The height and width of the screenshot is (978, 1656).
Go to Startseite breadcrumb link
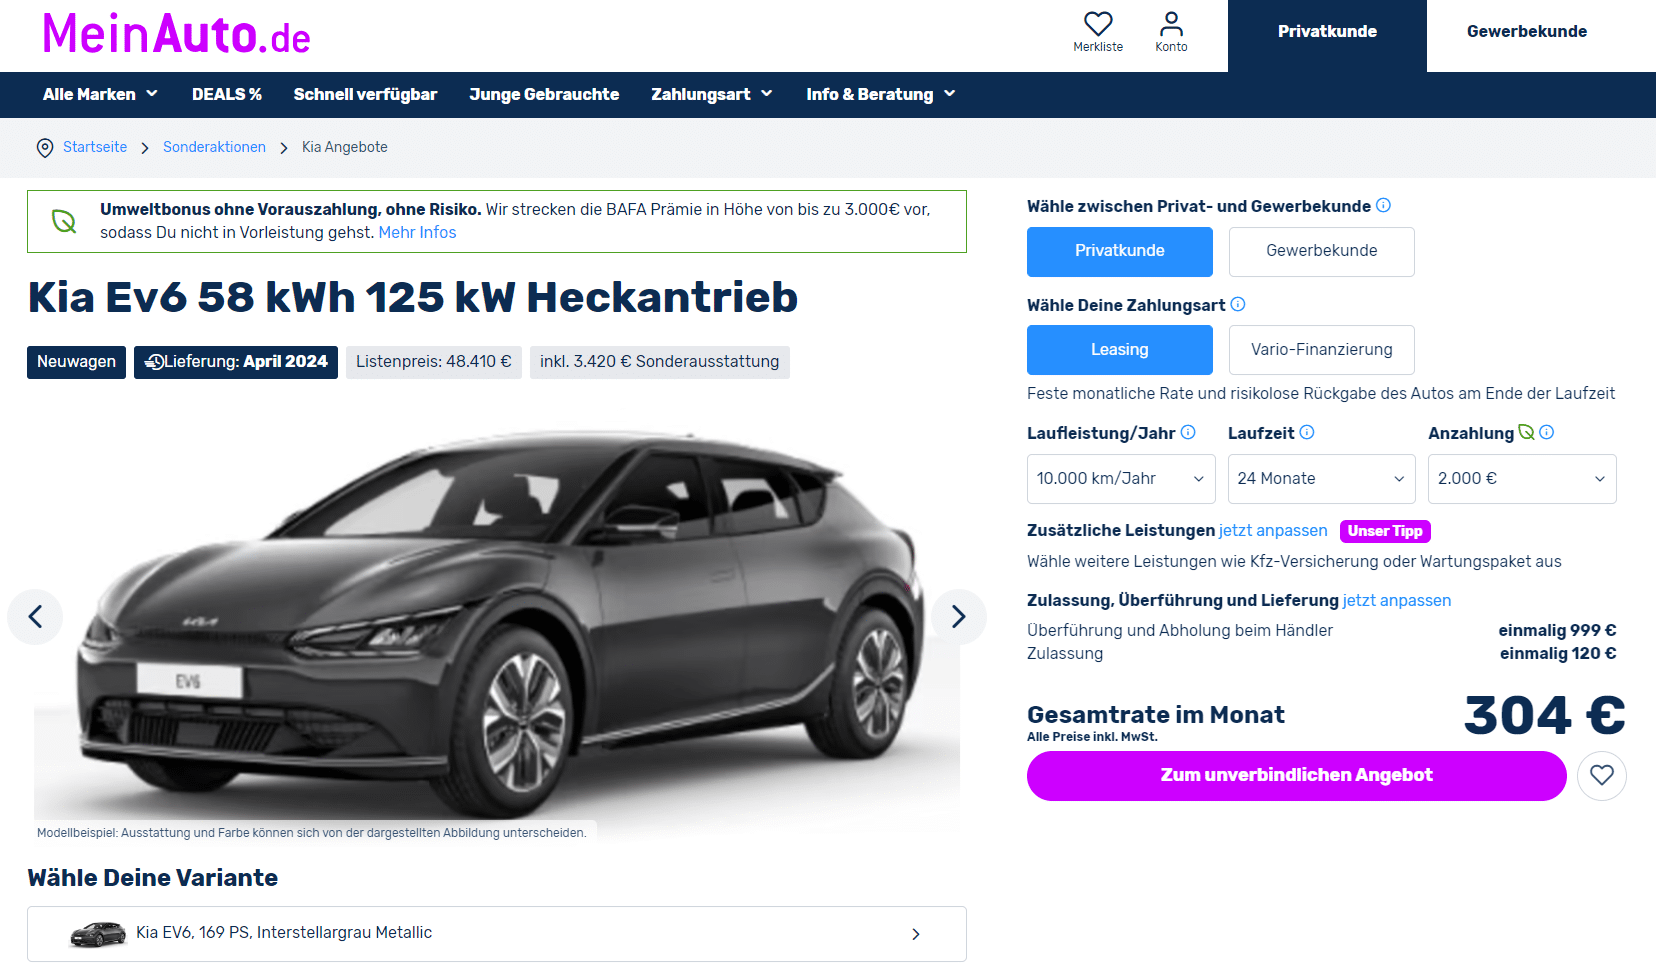pyautogui.click(x=95, y=147)
